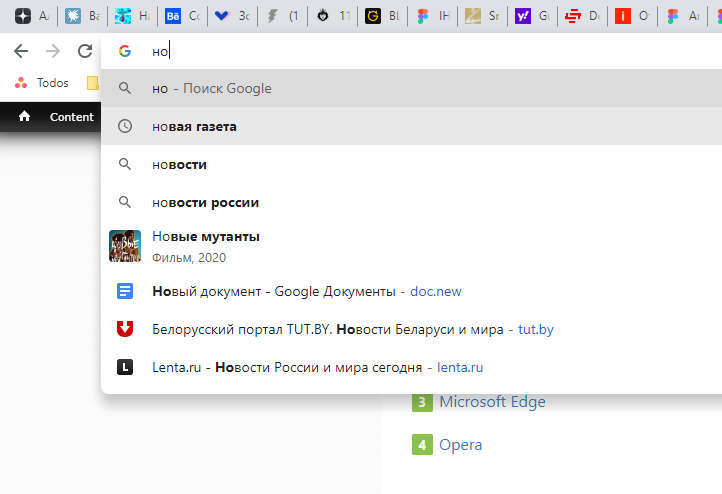Click the red TUT.BY favicon
The image size is (722, 494).
tap(125, 329)
